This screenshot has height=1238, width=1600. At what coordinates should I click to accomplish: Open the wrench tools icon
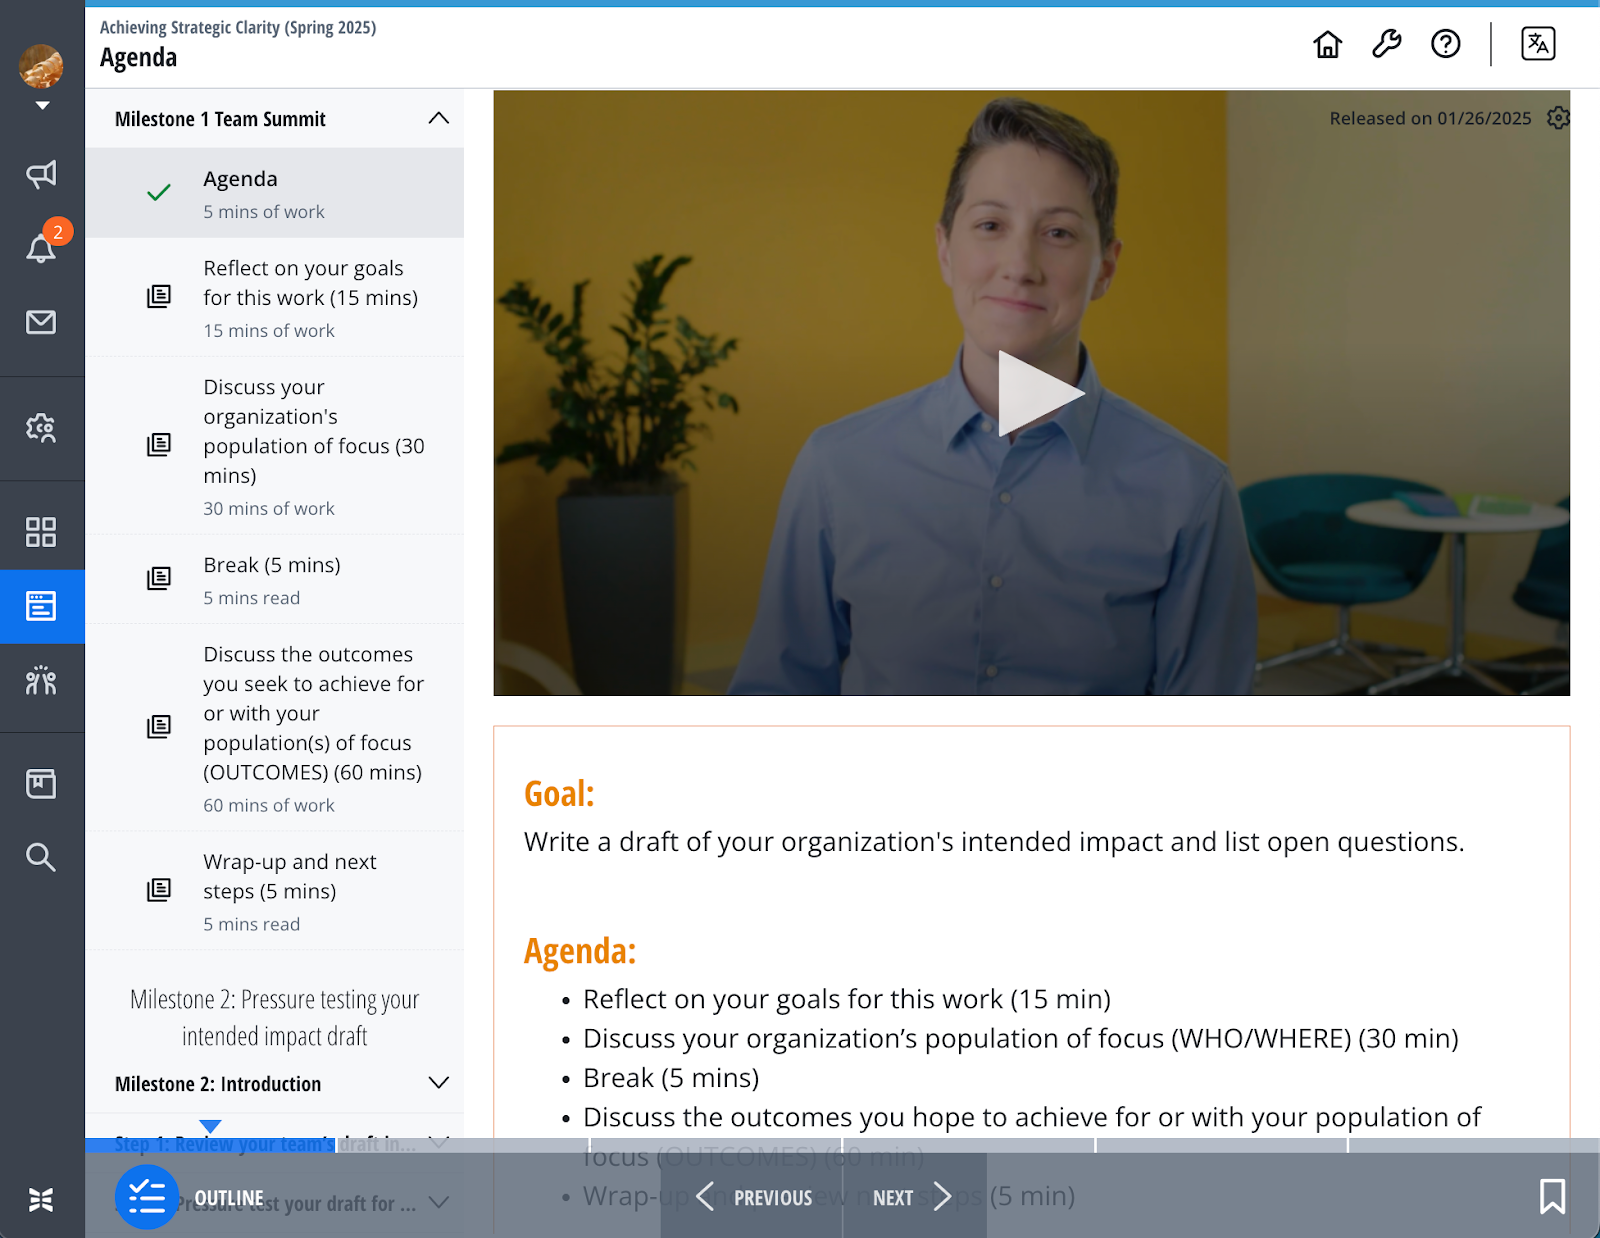point(1386,44)
